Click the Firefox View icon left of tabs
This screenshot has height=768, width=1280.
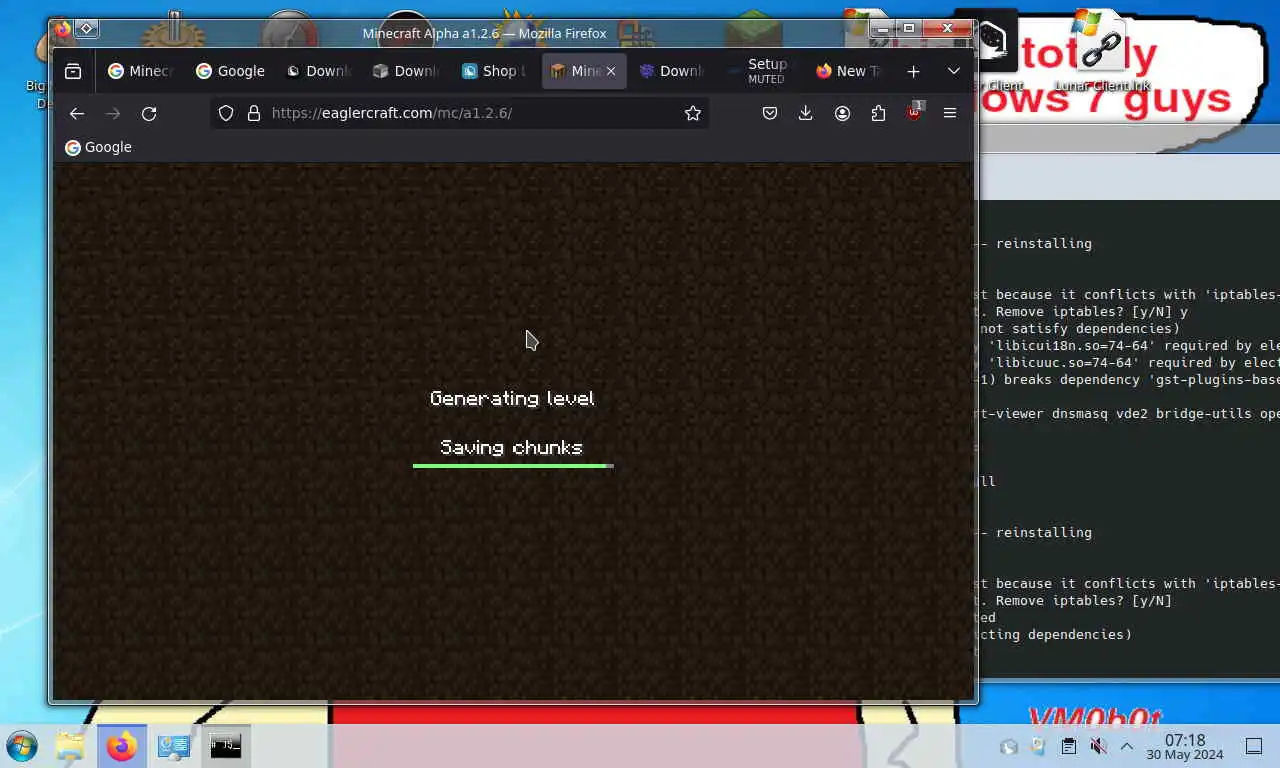pyautogui.click(x=73, y=71)
